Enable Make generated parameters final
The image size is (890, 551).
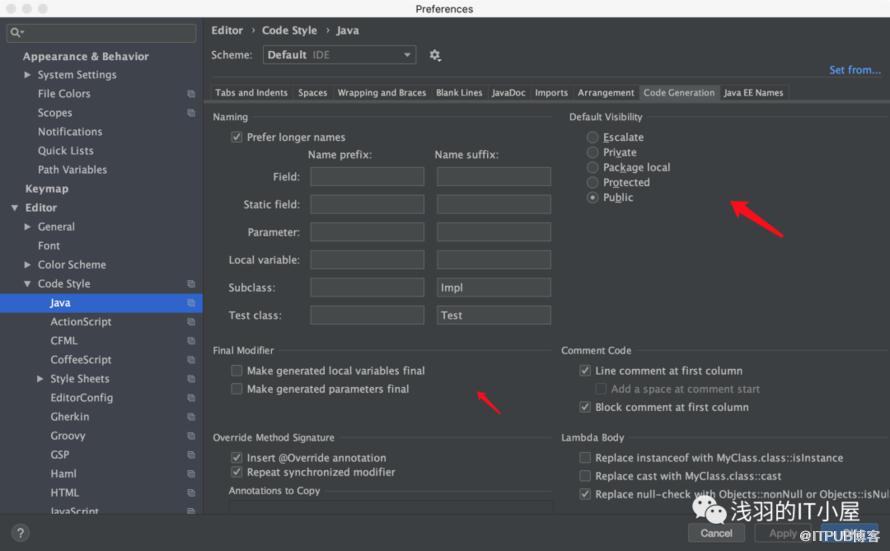[237, 389]
